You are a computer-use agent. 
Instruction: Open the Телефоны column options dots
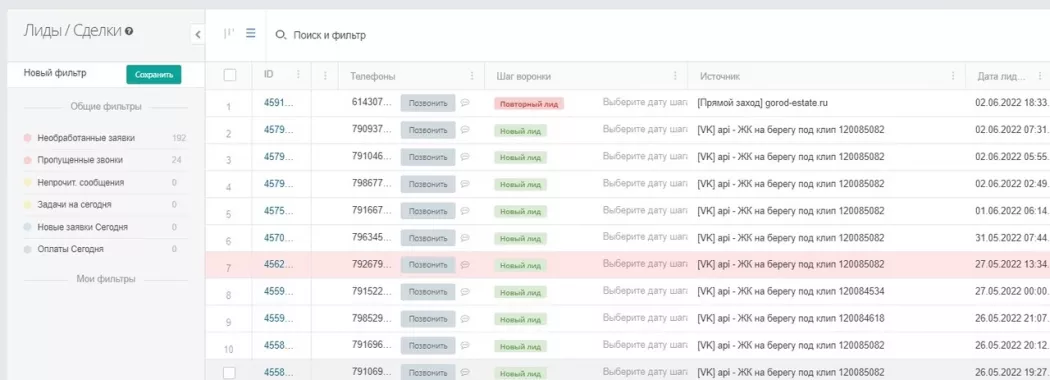pos(472,76)
